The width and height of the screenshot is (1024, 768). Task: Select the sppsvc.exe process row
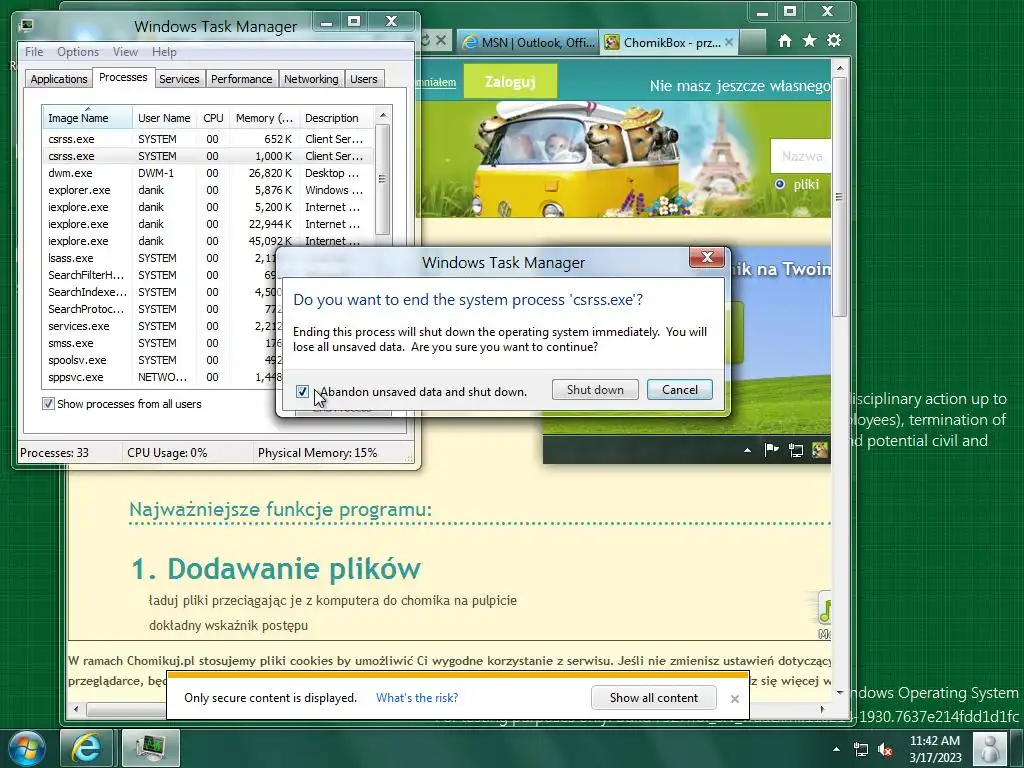pyautogui.click(x=160, y=377)
